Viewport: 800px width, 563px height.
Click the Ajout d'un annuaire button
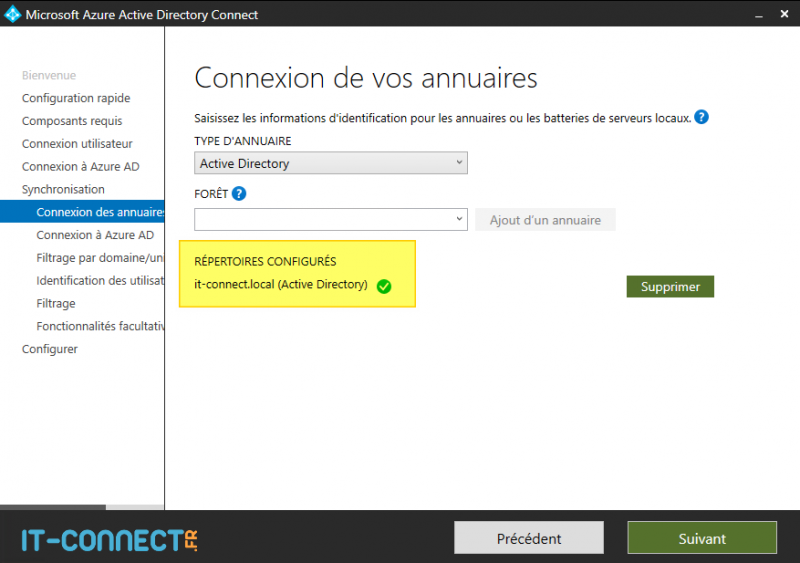[545, 220]
